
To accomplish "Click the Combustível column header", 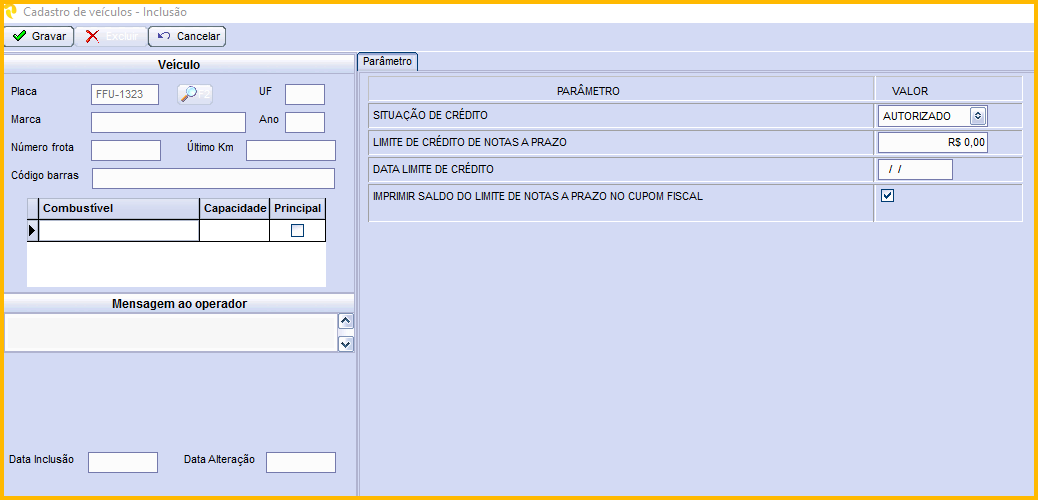I will click(119, 208).
